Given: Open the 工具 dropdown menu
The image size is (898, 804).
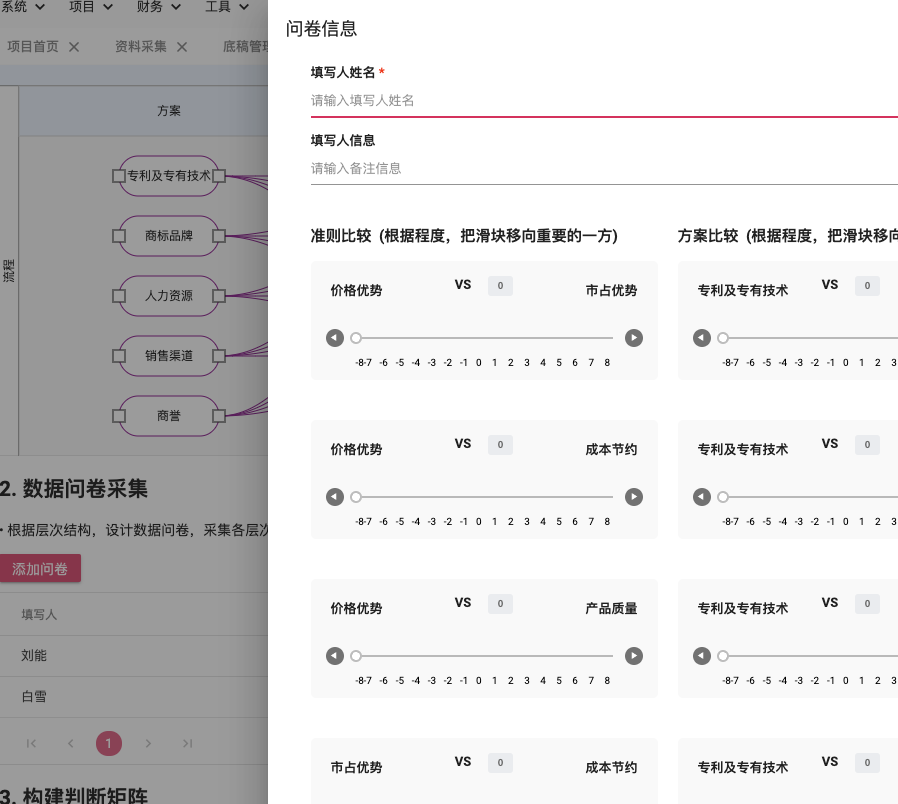Looking at the screenshot, I should click(227, 7).
